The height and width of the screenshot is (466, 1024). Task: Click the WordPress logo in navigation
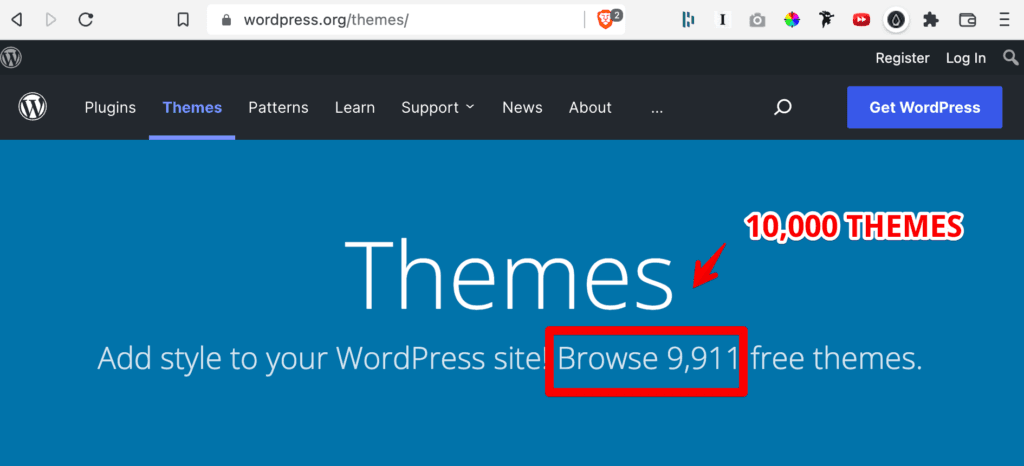[33, 107]
